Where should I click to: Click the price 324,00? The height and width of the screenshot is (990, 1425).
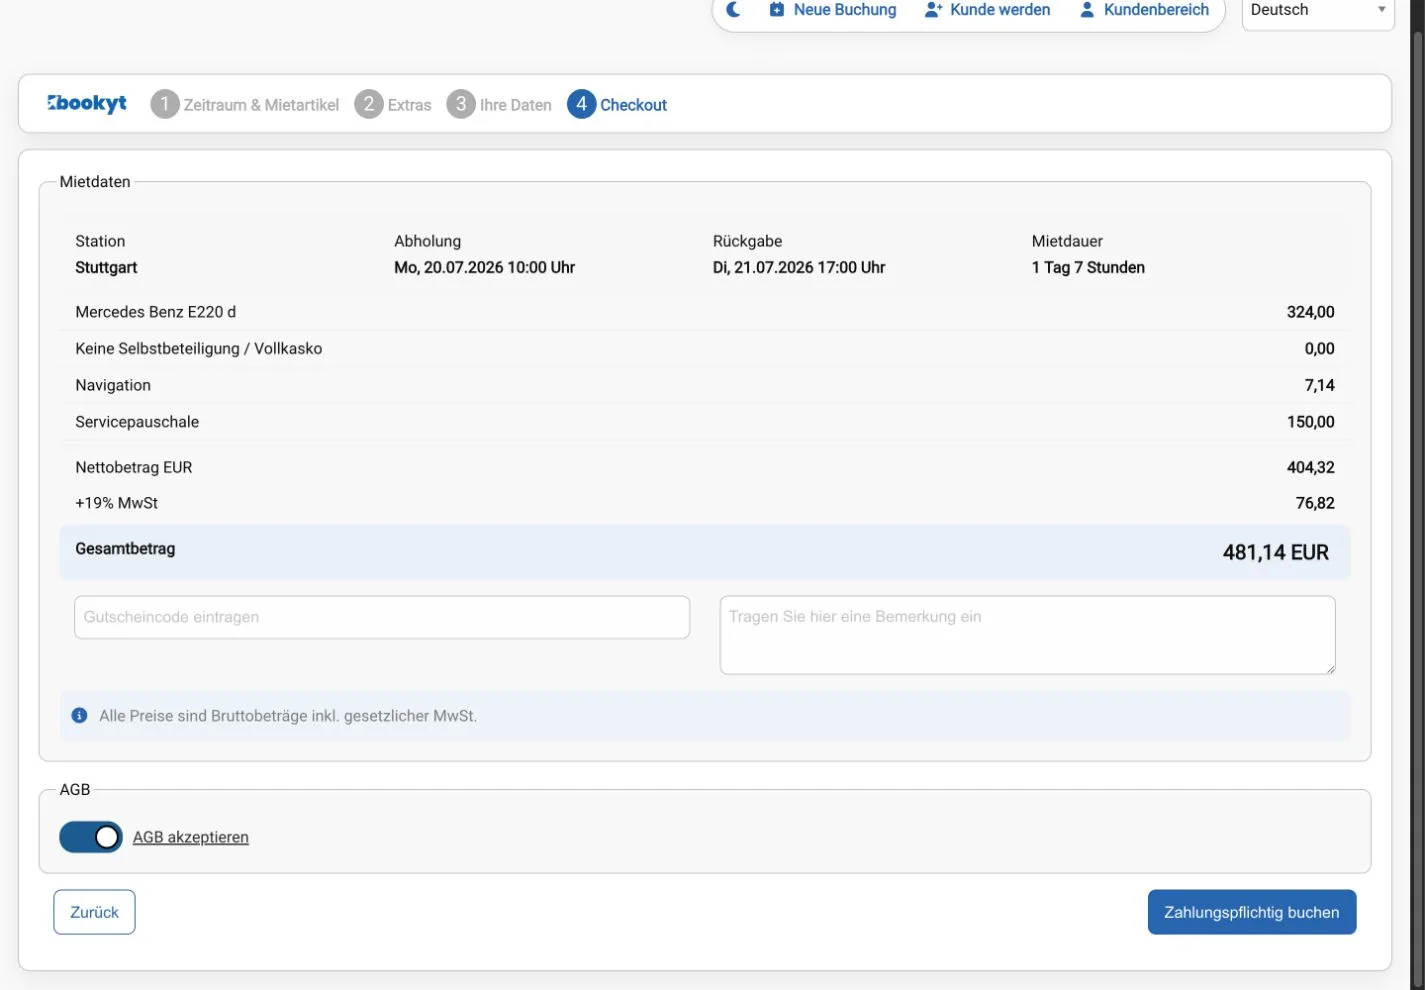(x=1311, y=312)
